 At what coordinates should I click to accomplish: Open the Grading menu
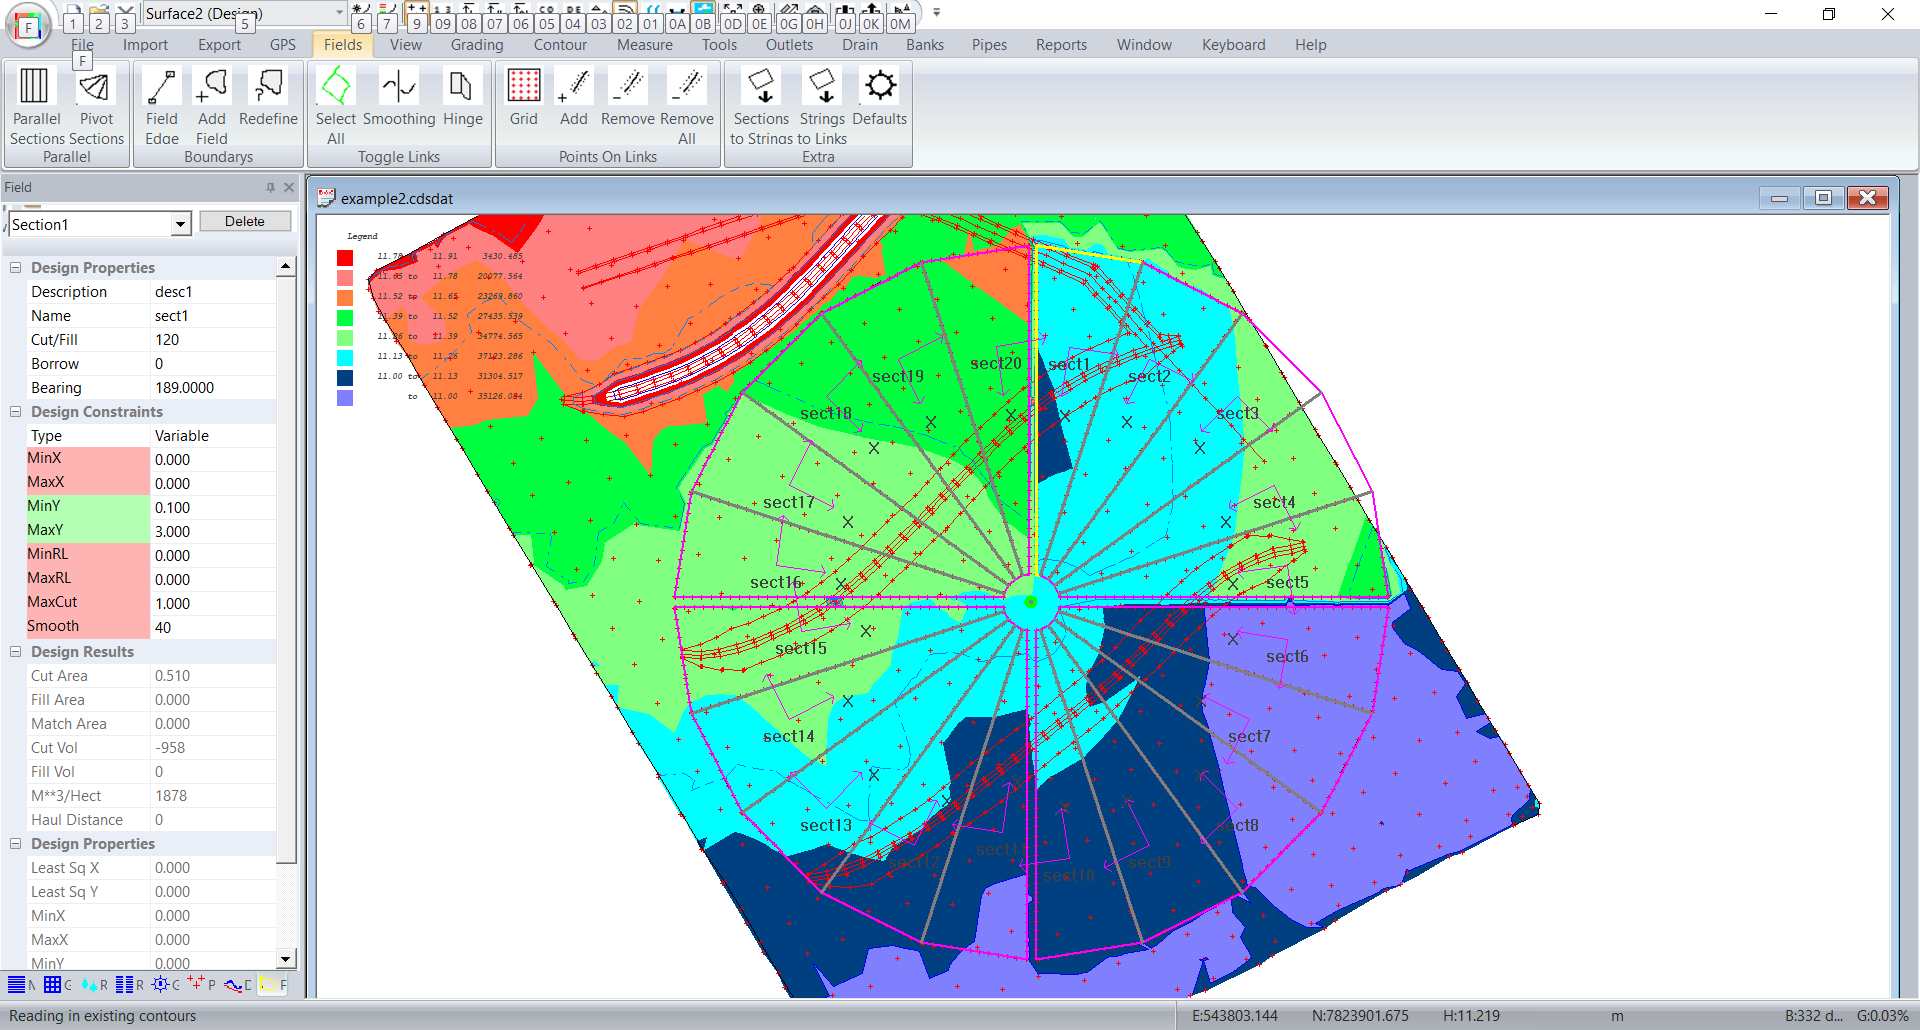click(x=477, y=45)
